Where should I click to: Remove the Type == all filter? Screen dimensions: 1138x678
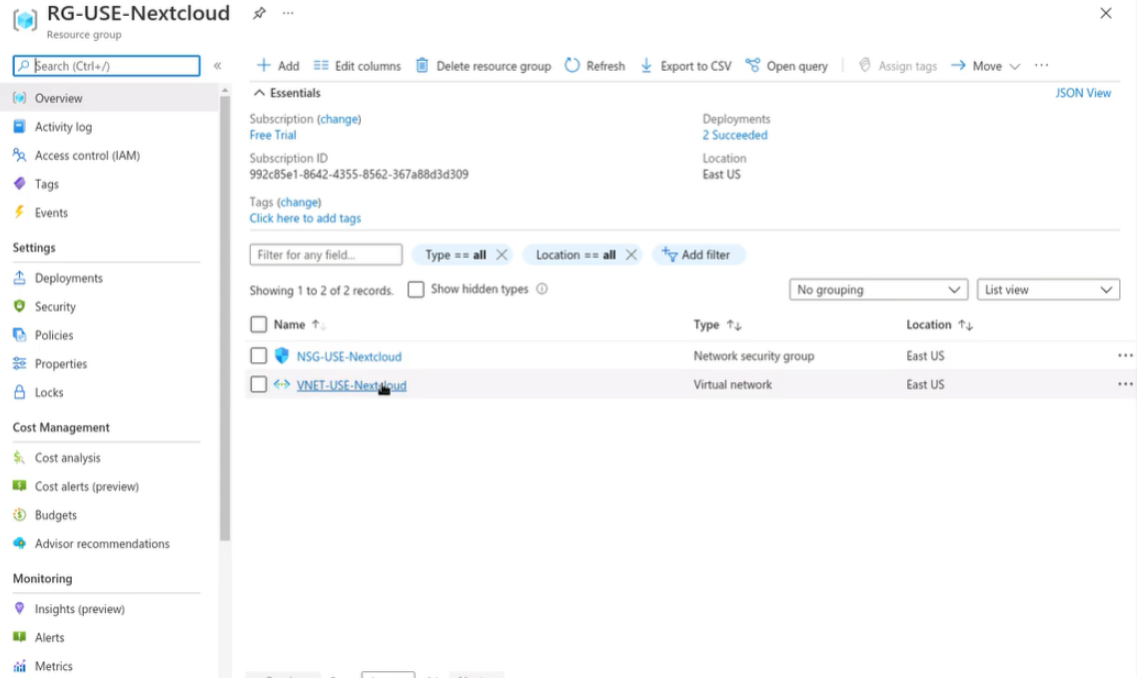502,255
